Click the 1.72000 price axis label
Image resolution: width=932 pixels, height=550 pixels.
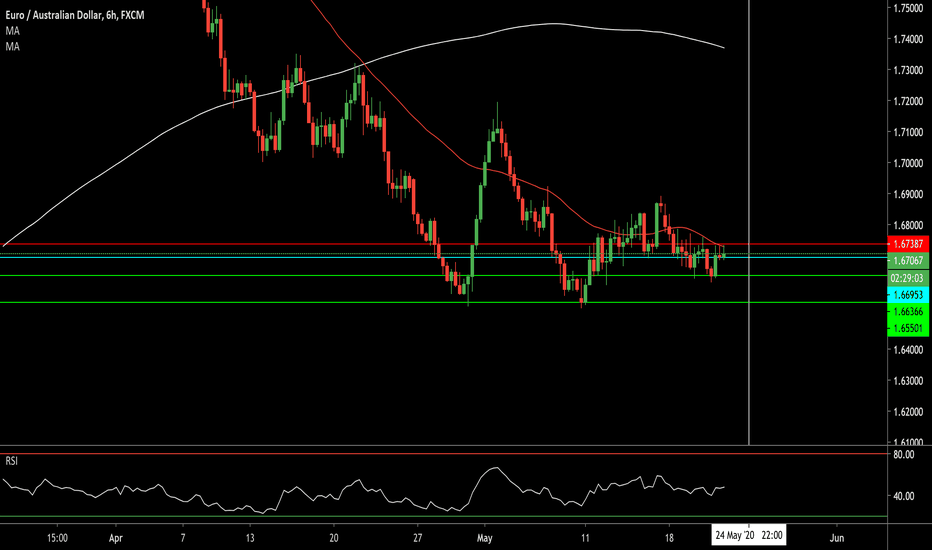[x=908, y=101]
